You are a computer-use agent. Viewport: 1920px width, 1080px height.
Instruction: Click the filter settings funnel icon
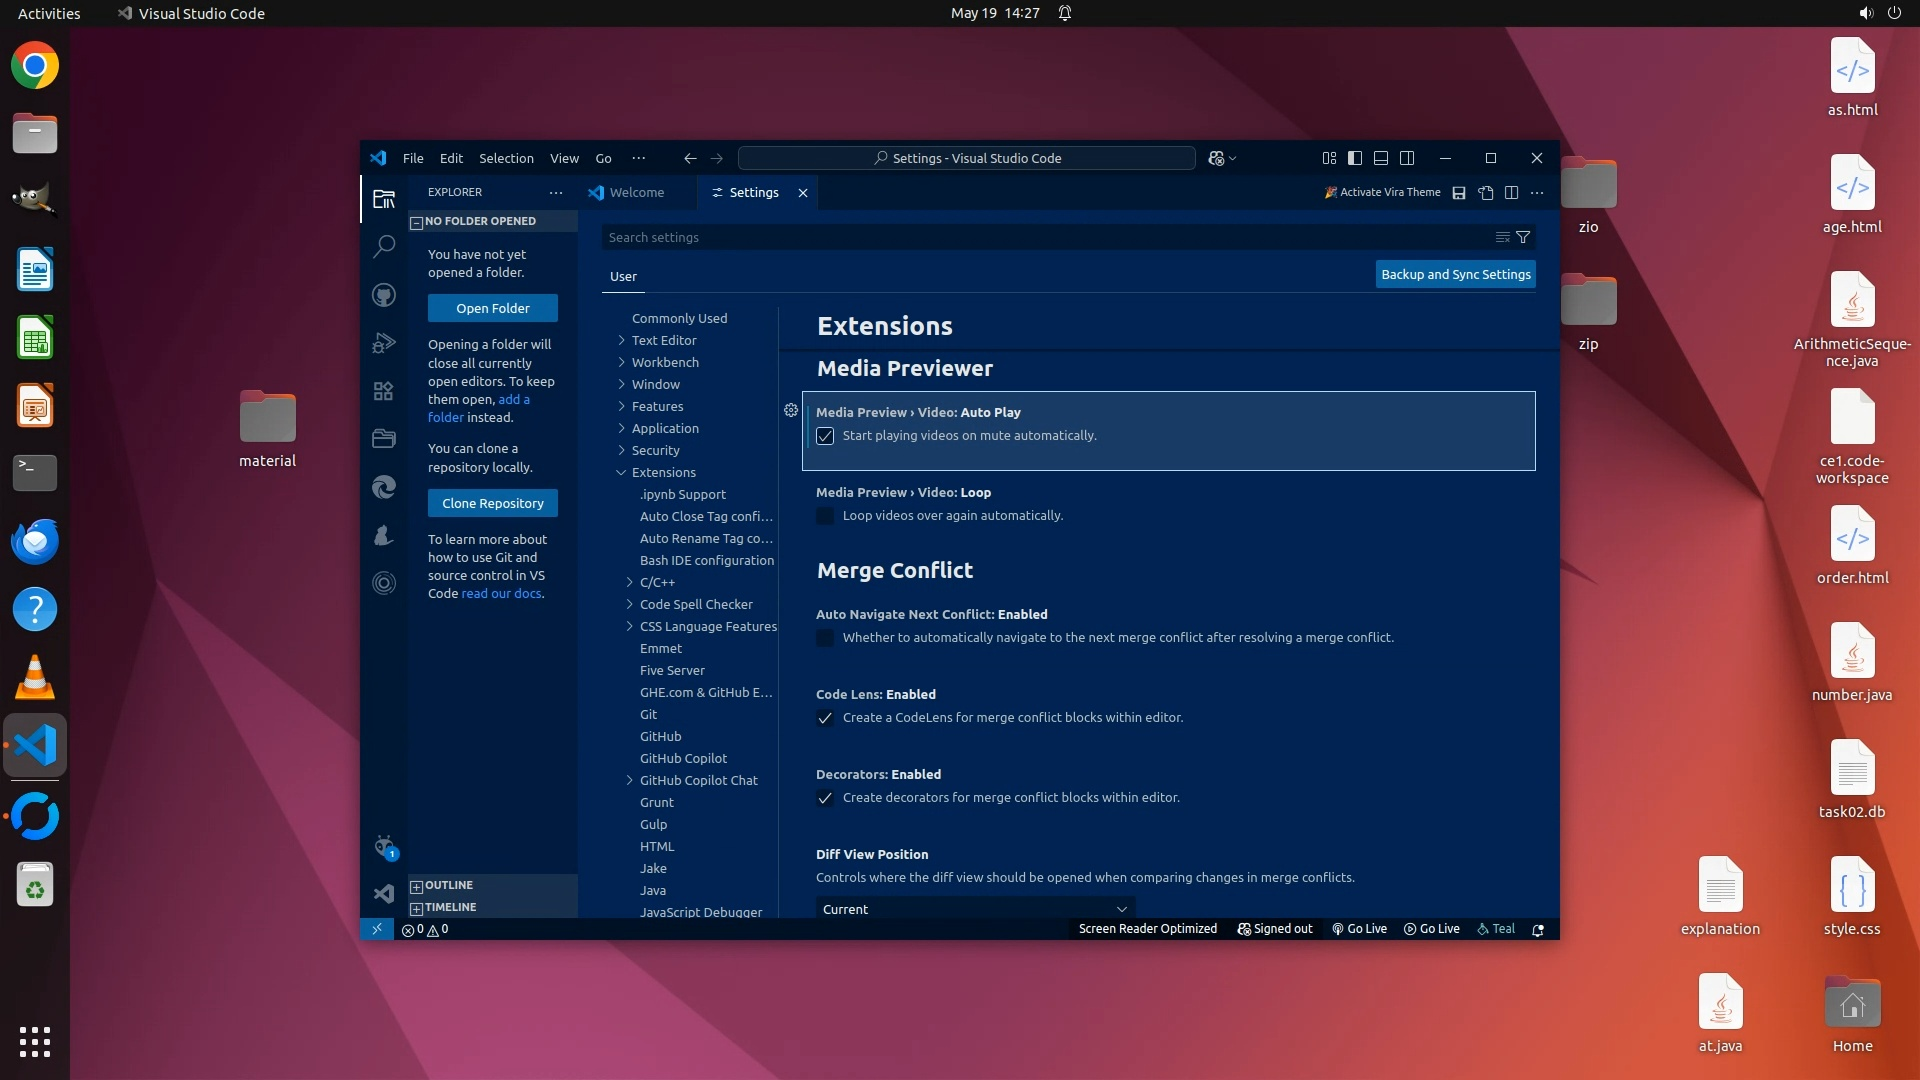[x=1523, y=238]
